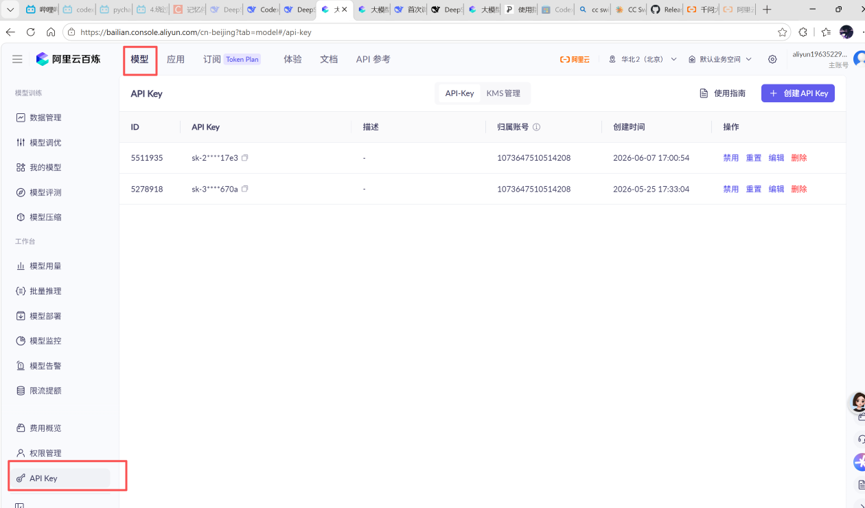The width and height of the screenshot is (865, 508).
Task: Open 模型部署 in the sidebar
Action: tap(45, 316)
